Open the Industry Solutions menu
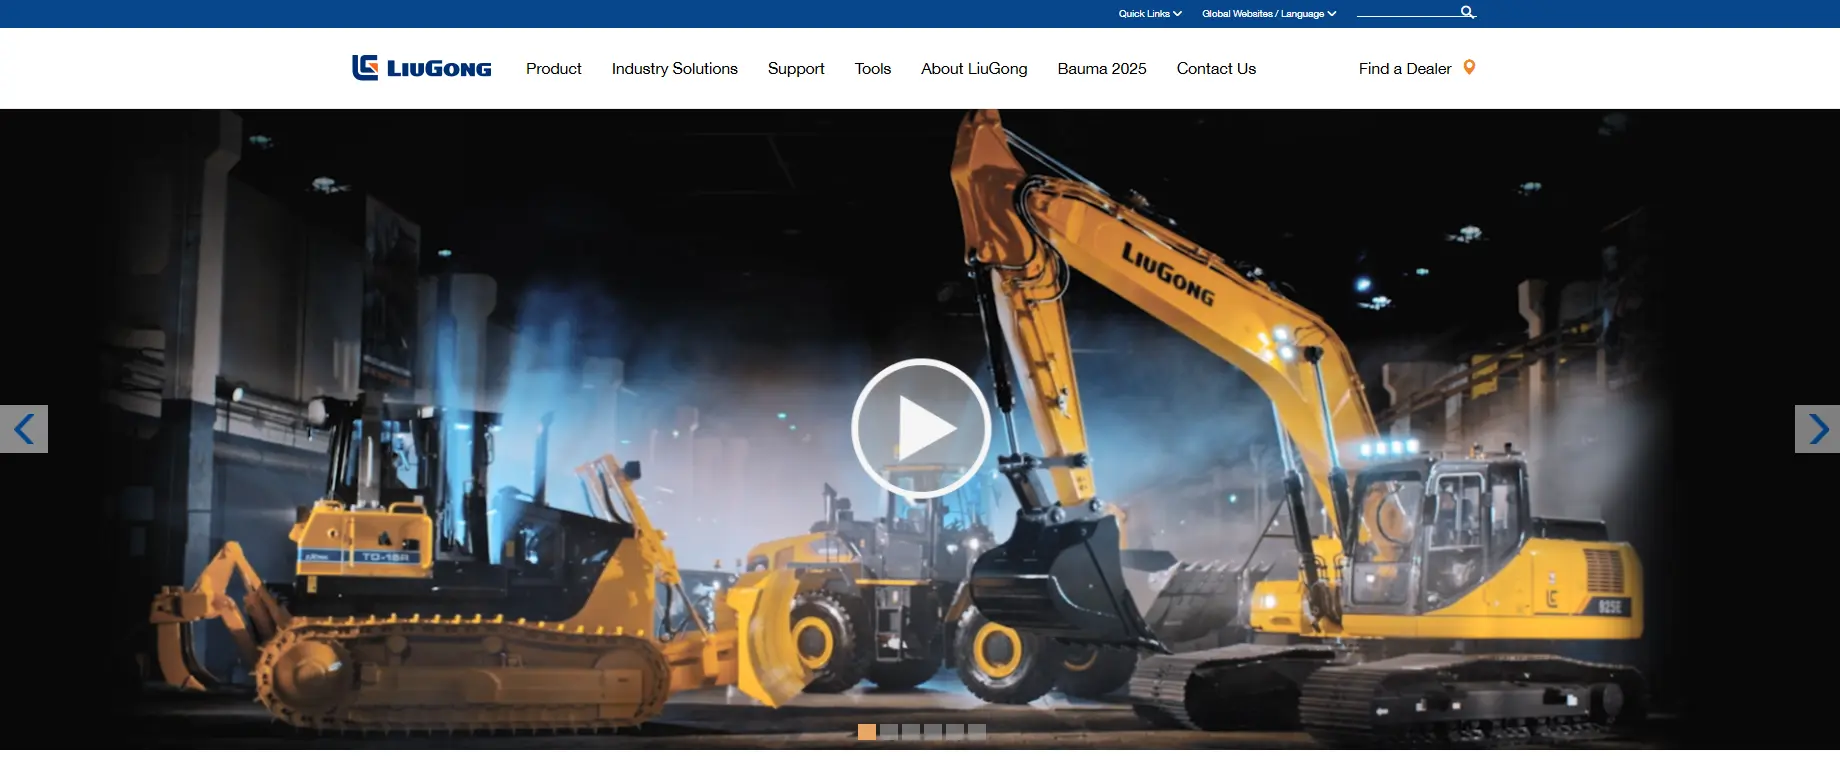This screenshot has width=1840, height=760. [x=675, y=68]
